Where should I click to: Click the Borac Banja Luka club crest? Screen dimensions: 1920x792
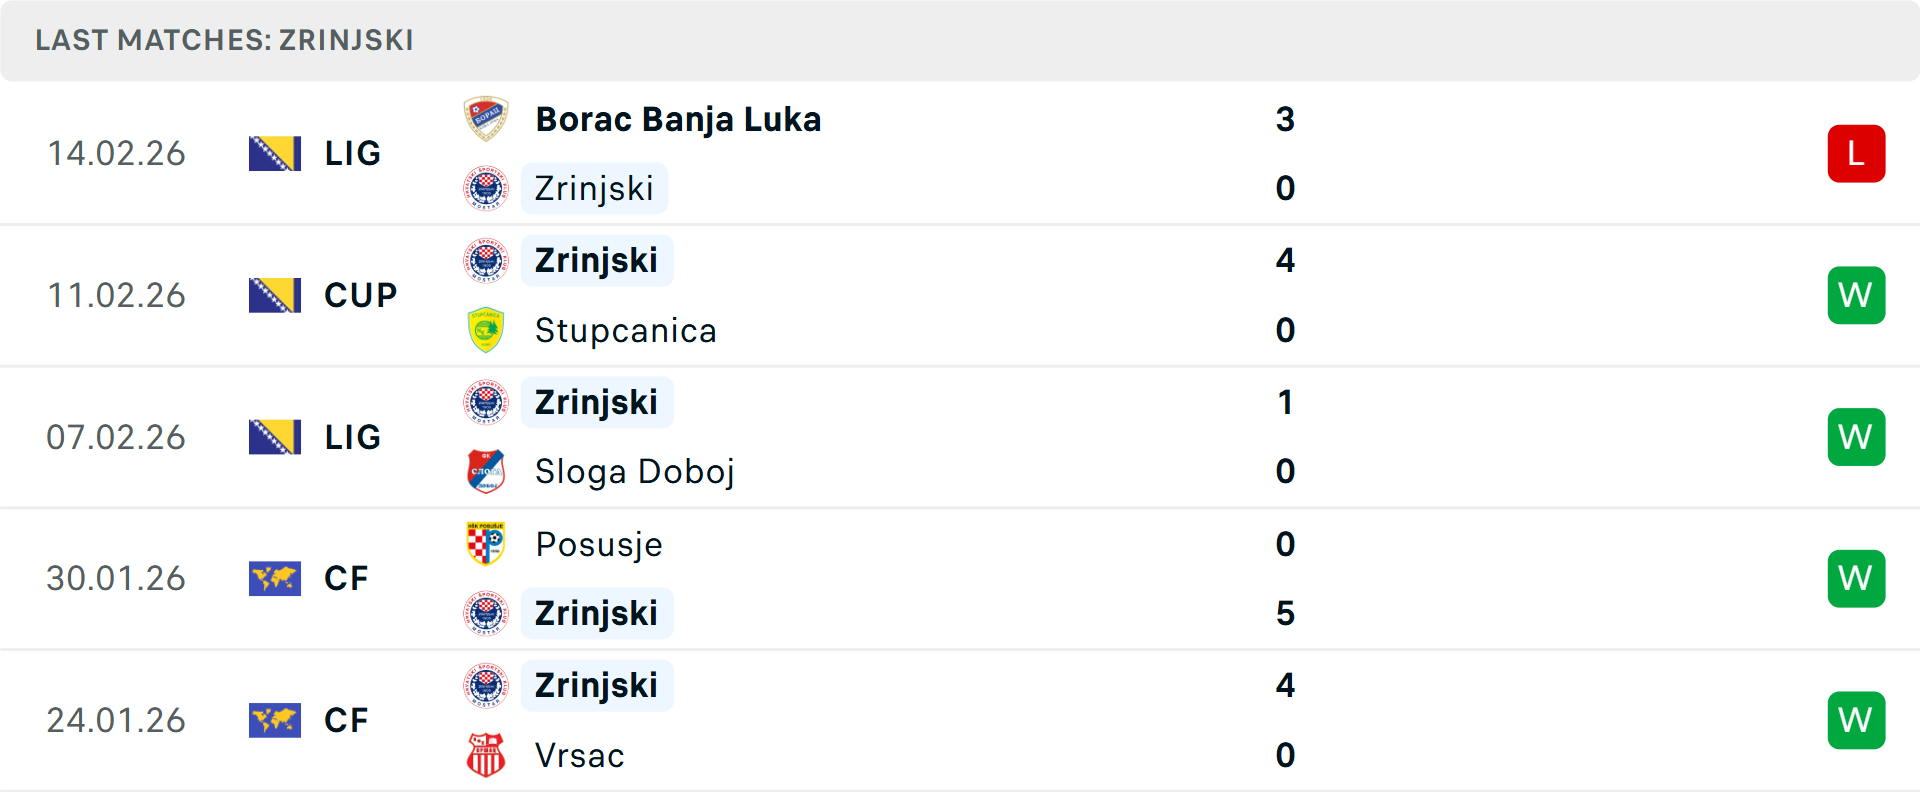coord(486,119)
